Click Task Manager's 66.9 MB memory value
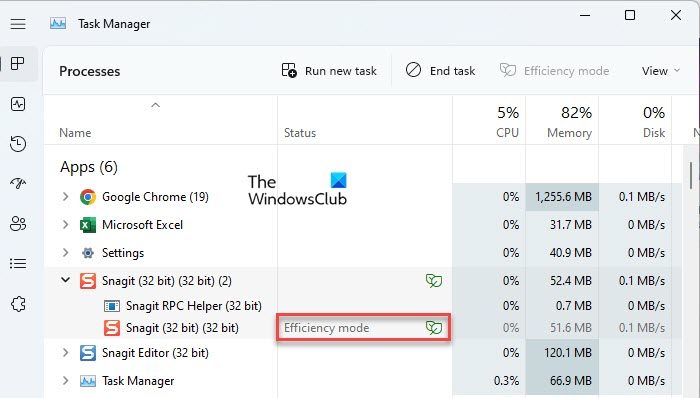 pos(571,381)
